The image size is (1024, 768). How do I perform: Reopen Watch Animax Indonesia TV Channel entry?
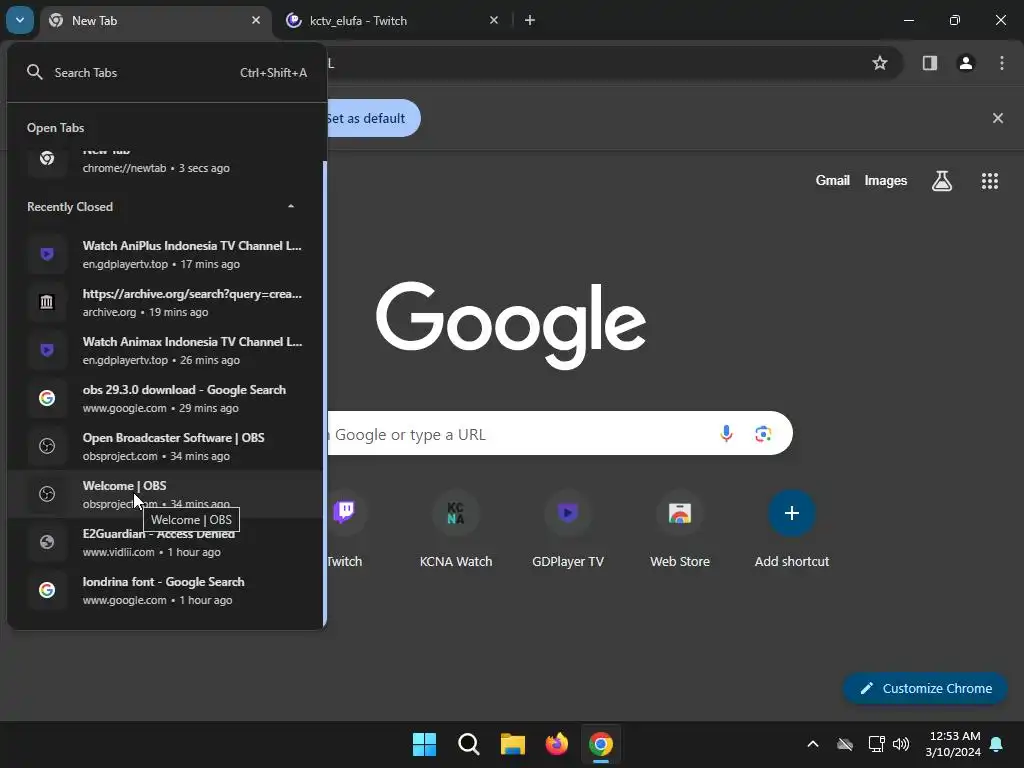click(x=165, y=350)
